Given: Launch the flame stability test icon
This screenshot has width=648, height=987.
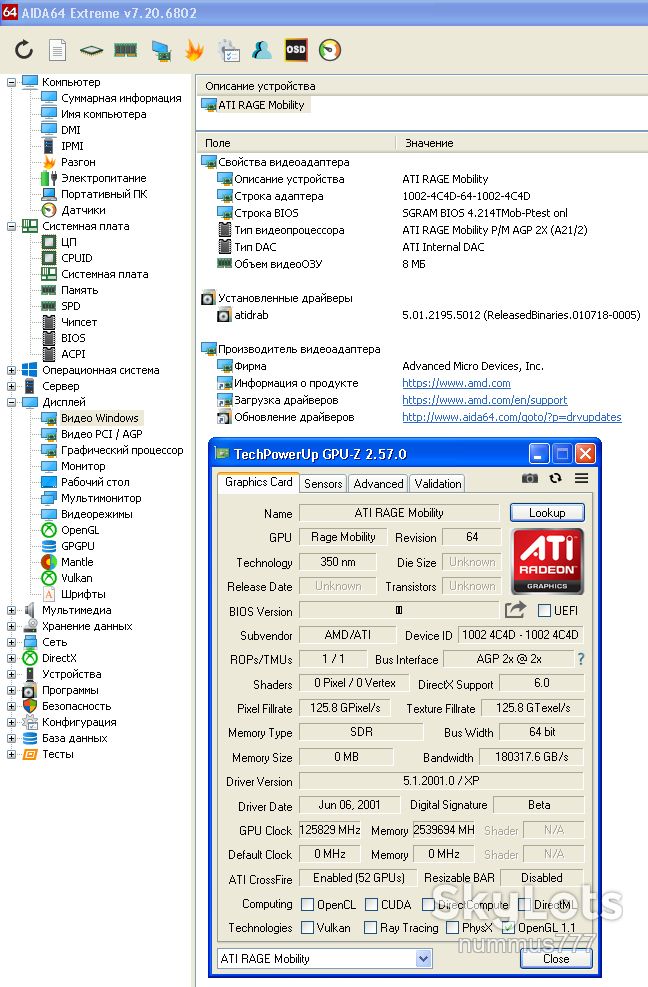Looking at the screenshot, I should (x=195, y=50).
